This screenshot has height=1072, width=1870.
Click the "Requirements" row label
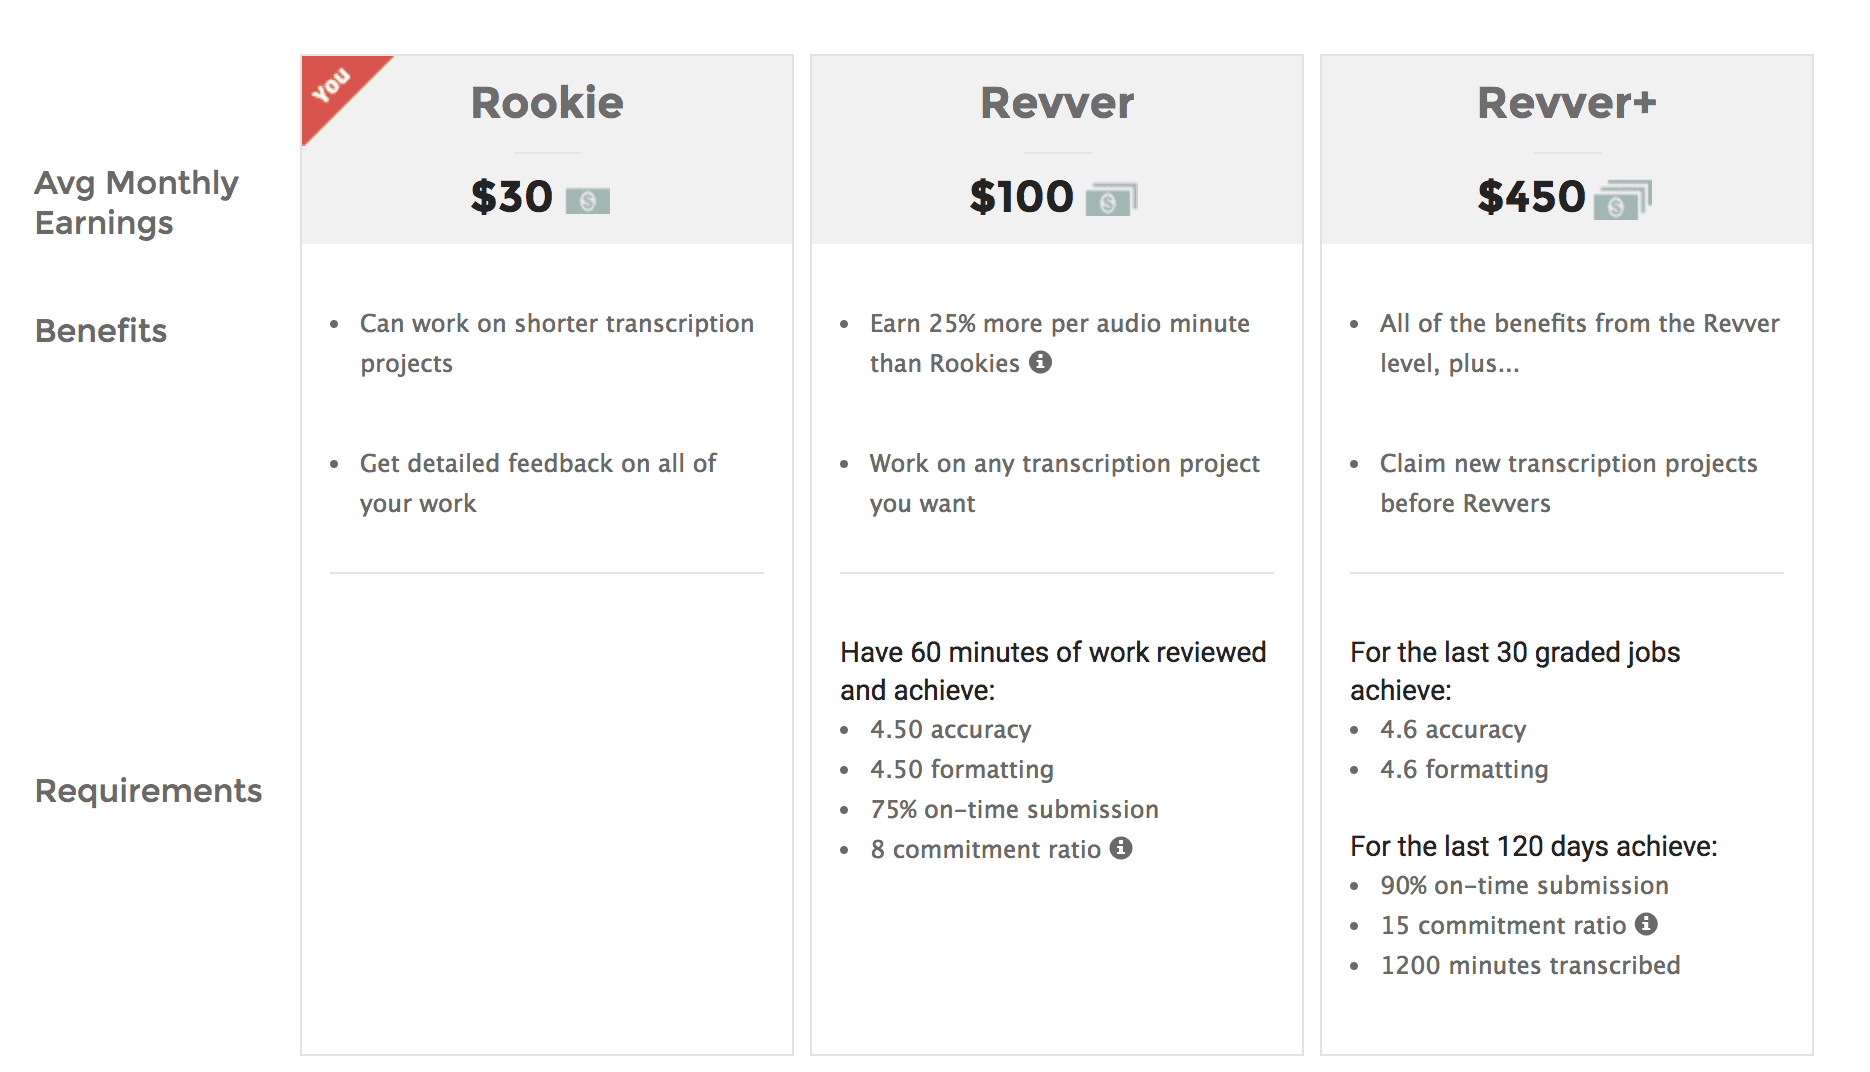point(148,791)
